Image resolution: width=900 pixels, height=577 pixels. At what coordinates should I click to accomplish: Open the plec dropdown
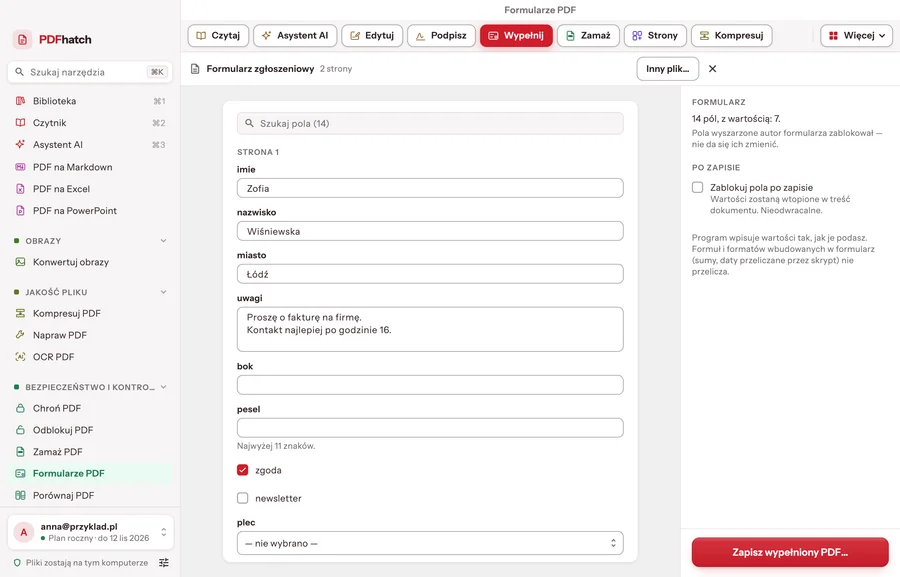[430, 543]
